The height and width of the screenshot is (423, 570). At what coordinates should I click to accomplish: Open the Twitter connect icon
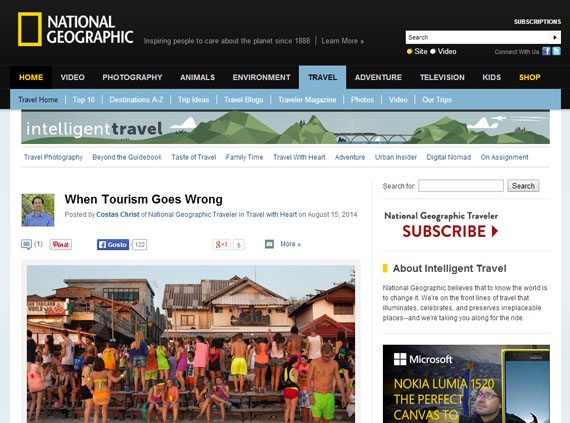(557, 51)
